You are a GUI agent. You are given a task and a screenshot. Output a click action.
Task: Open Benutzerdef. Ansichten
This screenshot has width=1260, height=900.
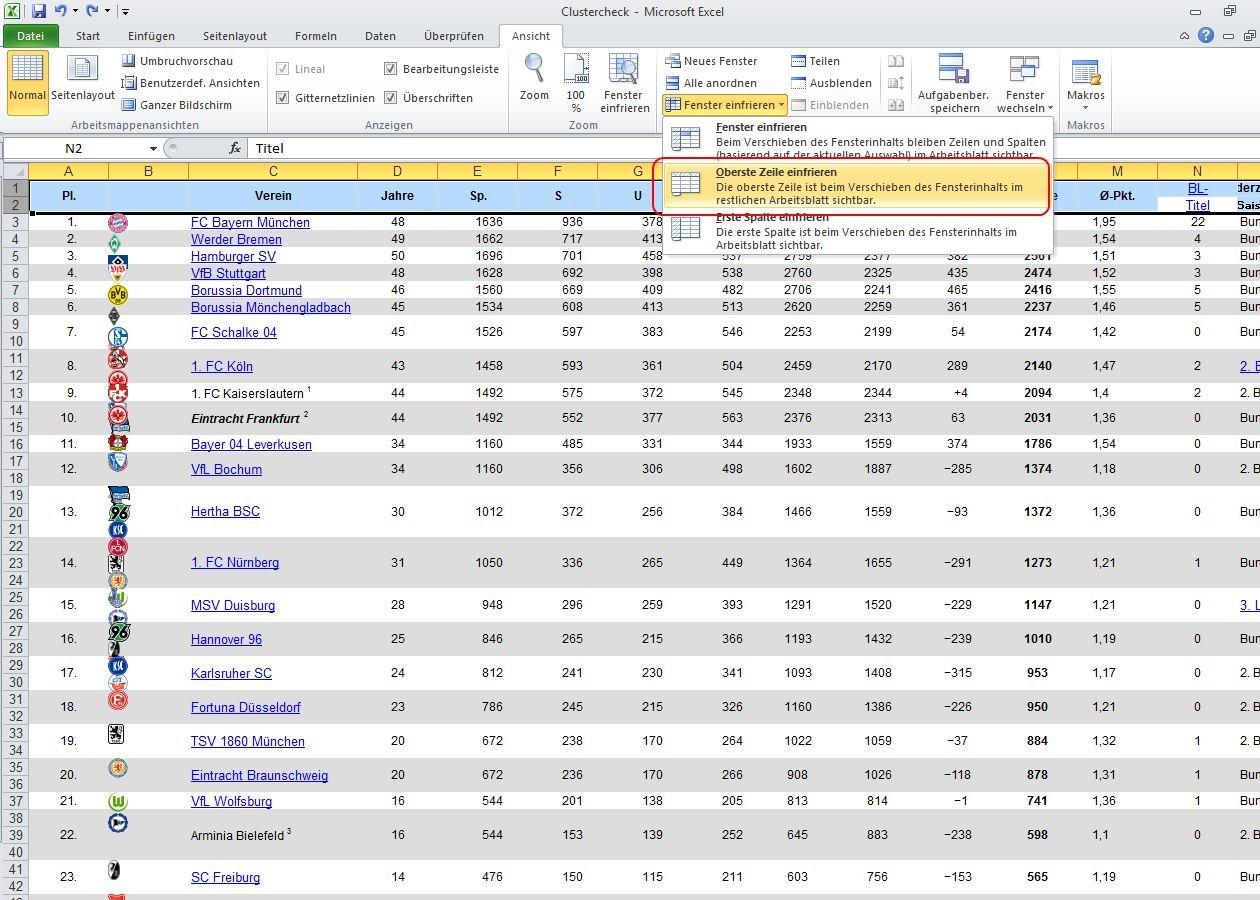(x=191, y=83)
